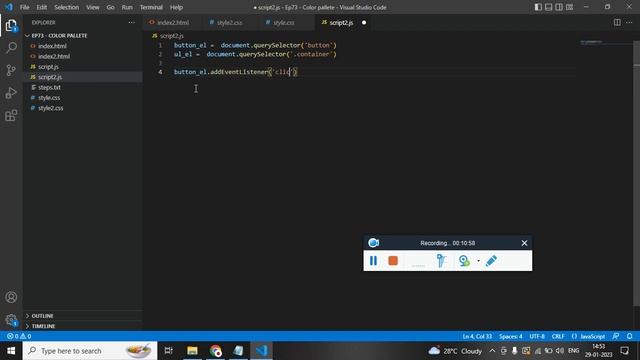Screen dimensions: 640x360
Task: Show hidden system tray icons
Action: coord(492,351)
